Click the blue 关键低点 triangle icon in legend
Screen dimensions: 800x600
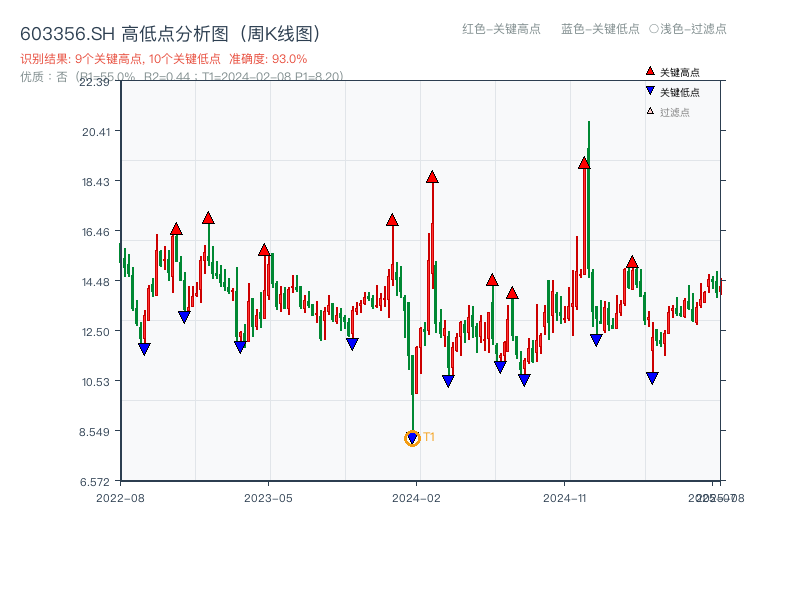pos(651,89)
